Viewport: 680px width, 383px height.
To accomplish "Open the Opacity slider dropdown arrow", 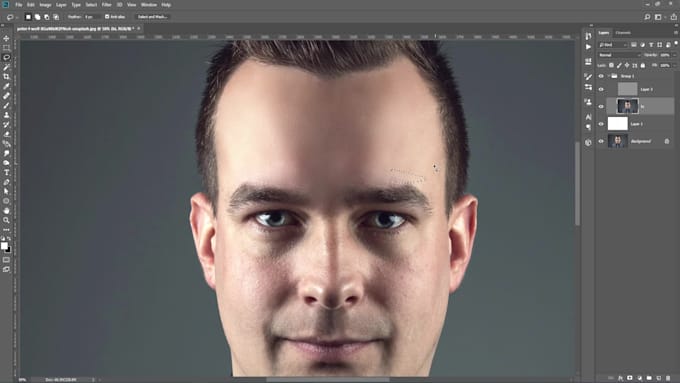I will pos(674,55).
